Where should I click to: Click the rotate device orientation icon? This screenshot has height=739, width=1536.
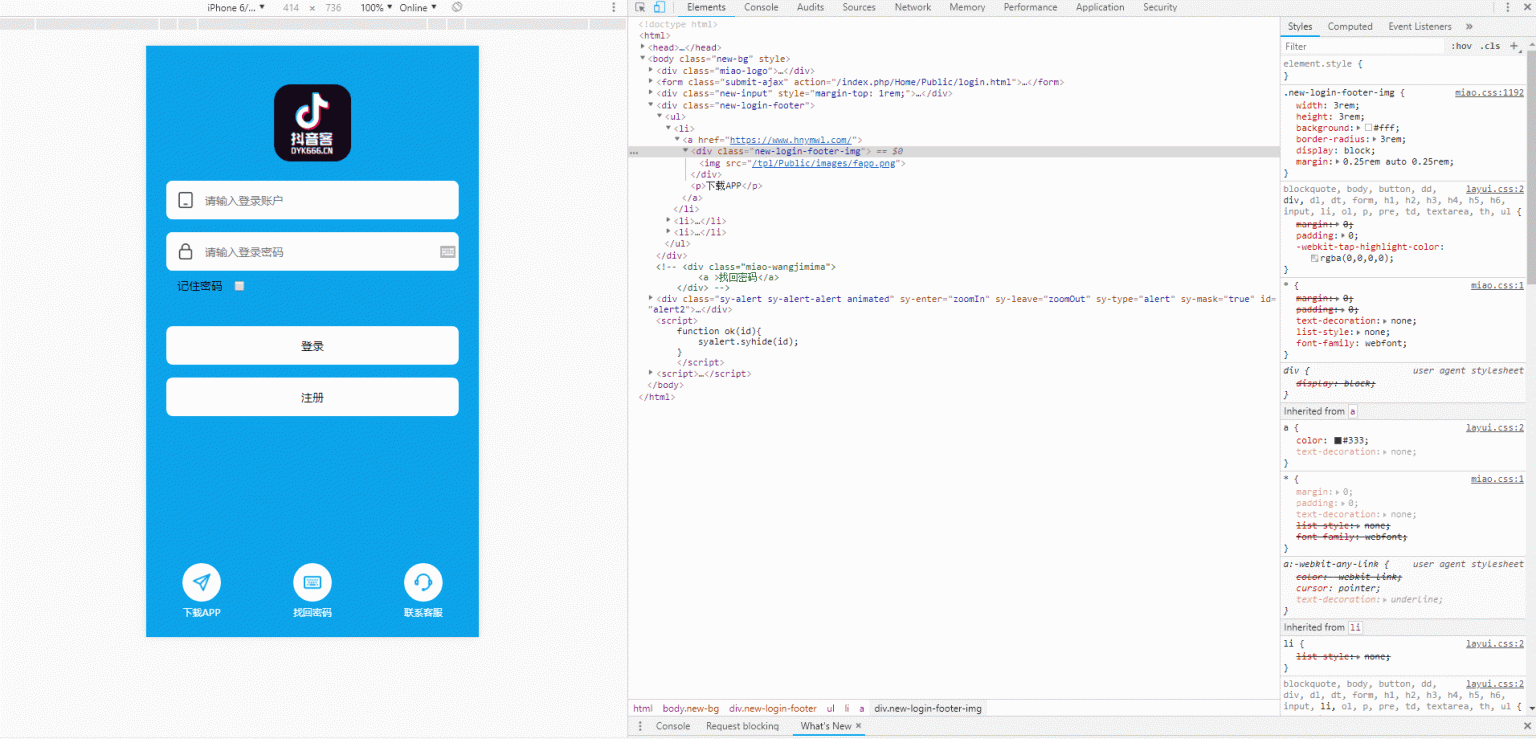point(457,7)
